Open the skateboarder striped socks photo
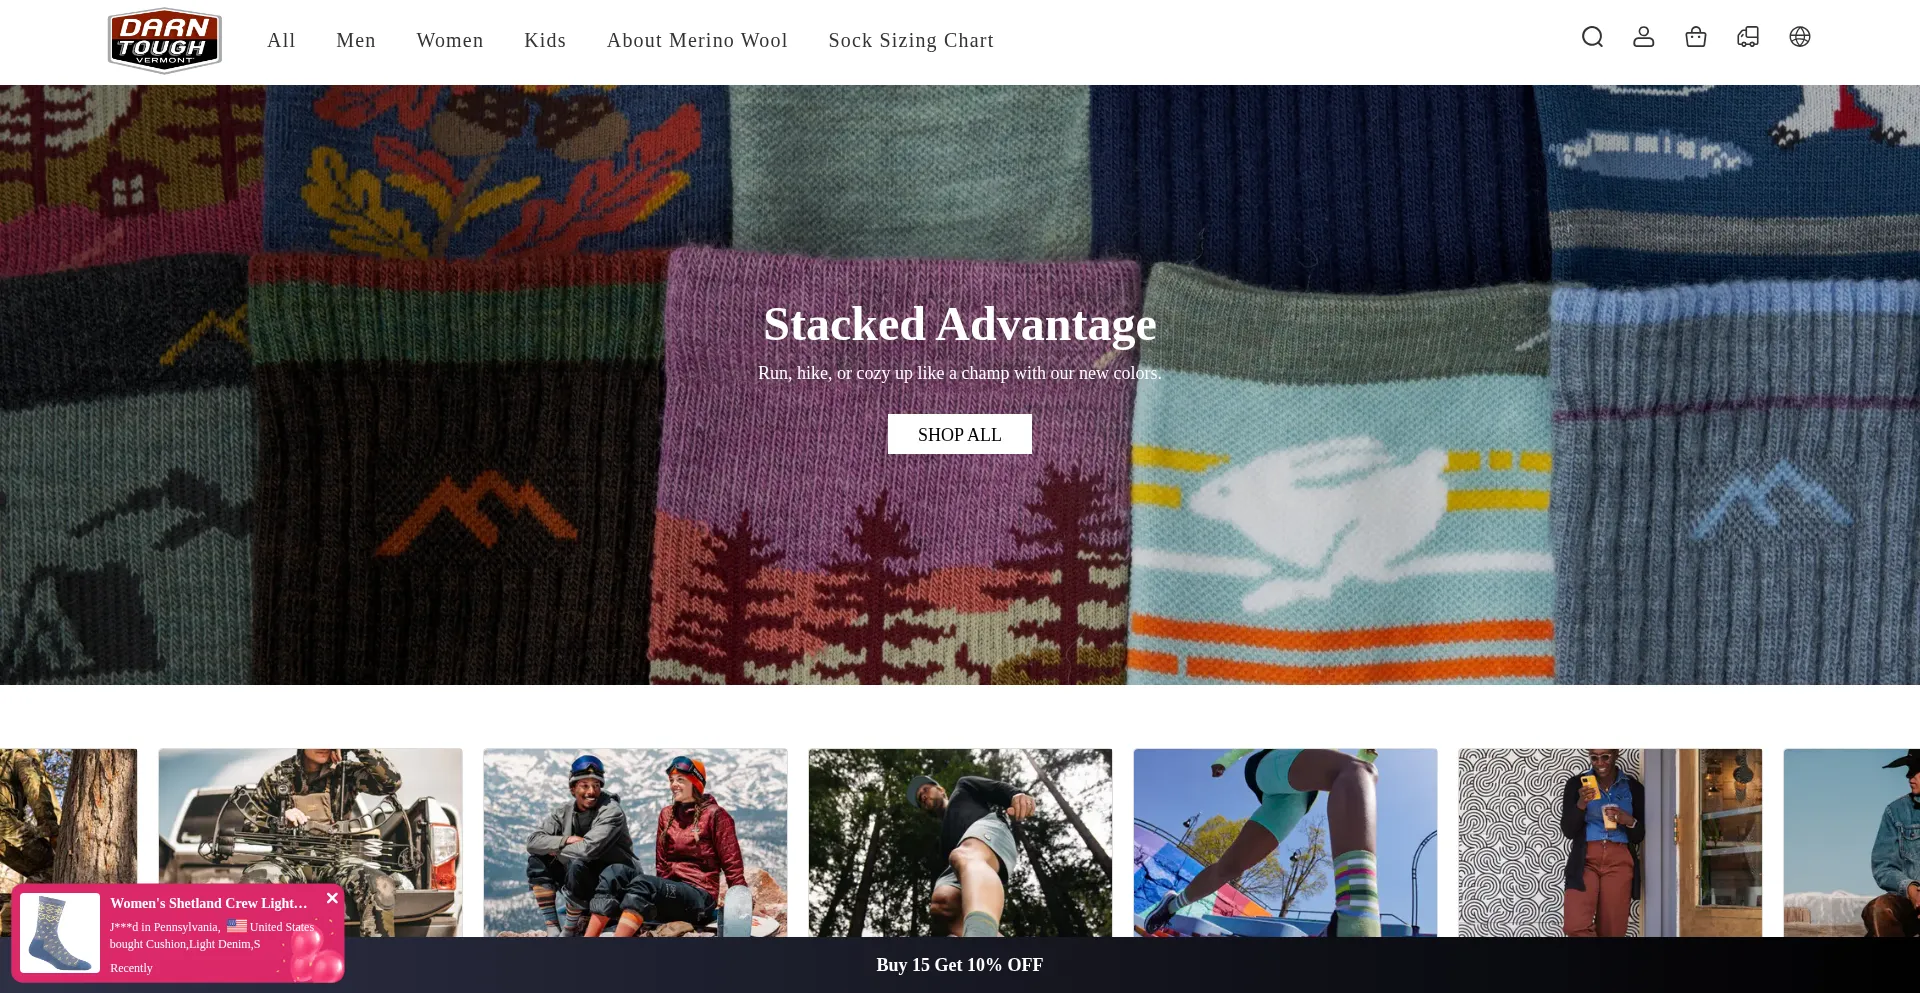 click(x=1285, y=842)
